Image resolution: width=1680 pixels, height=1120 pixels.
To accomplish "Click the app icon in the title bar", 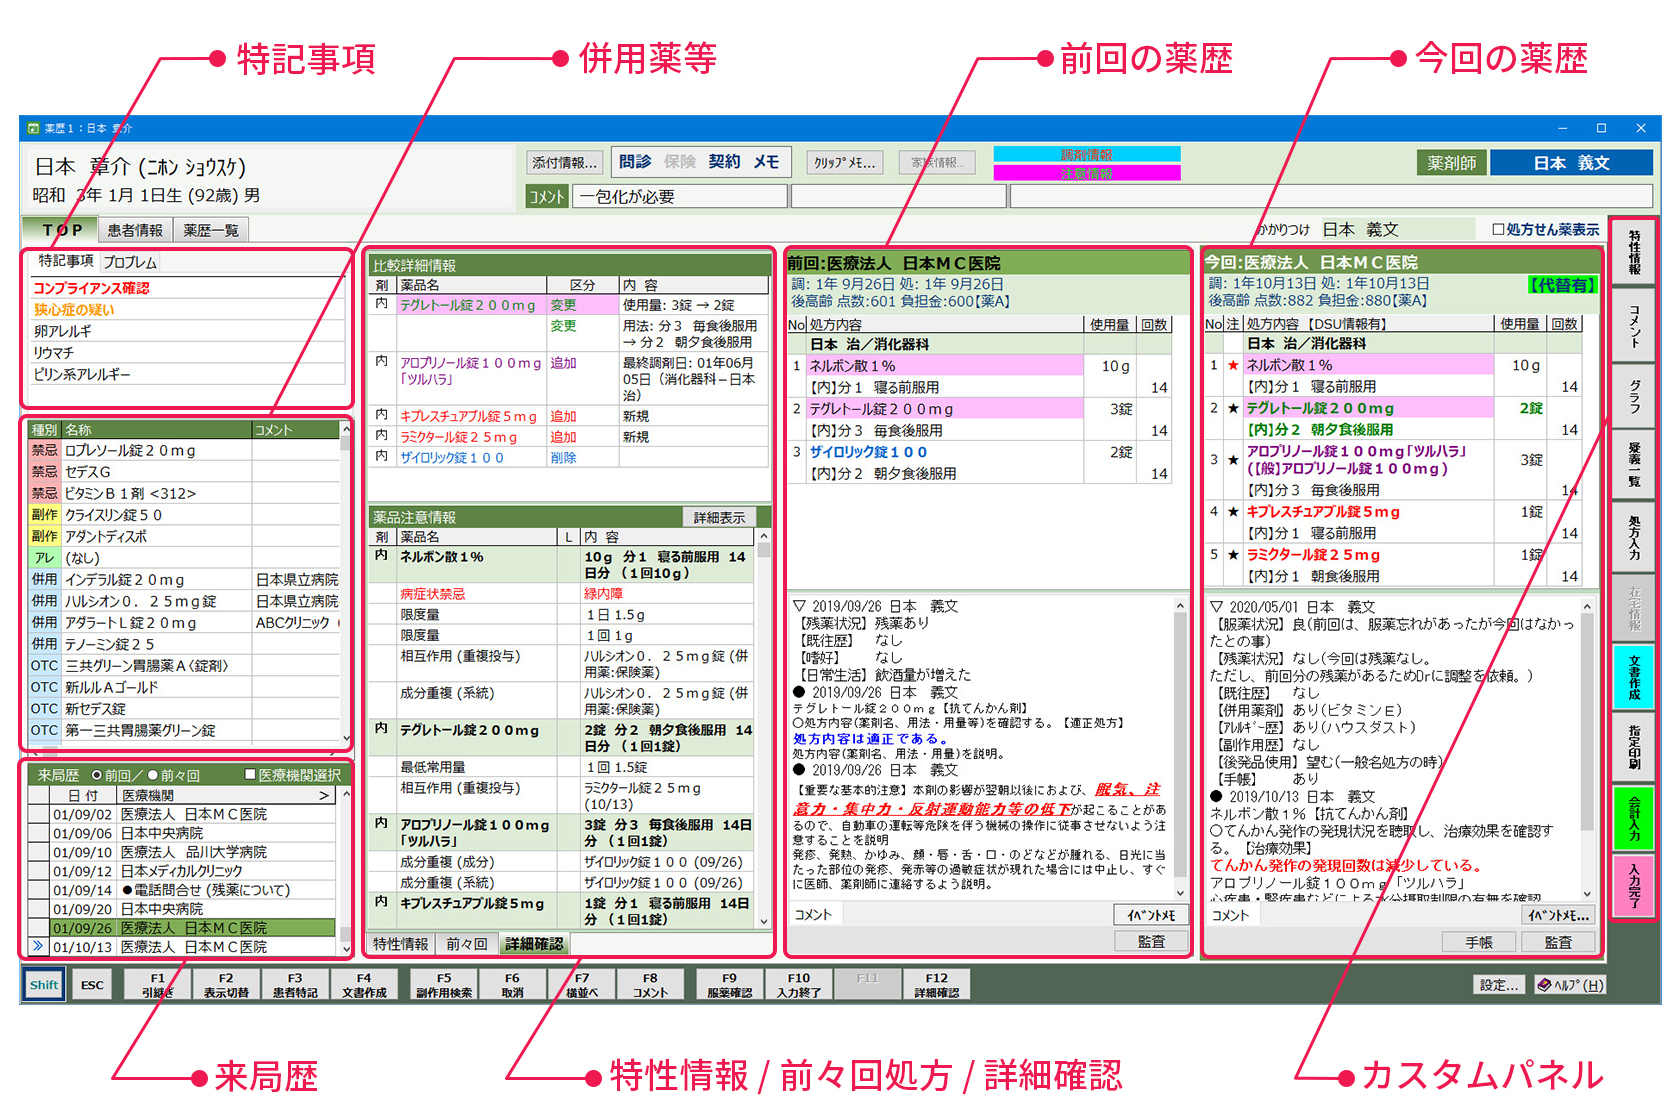I will pos(33,128).
